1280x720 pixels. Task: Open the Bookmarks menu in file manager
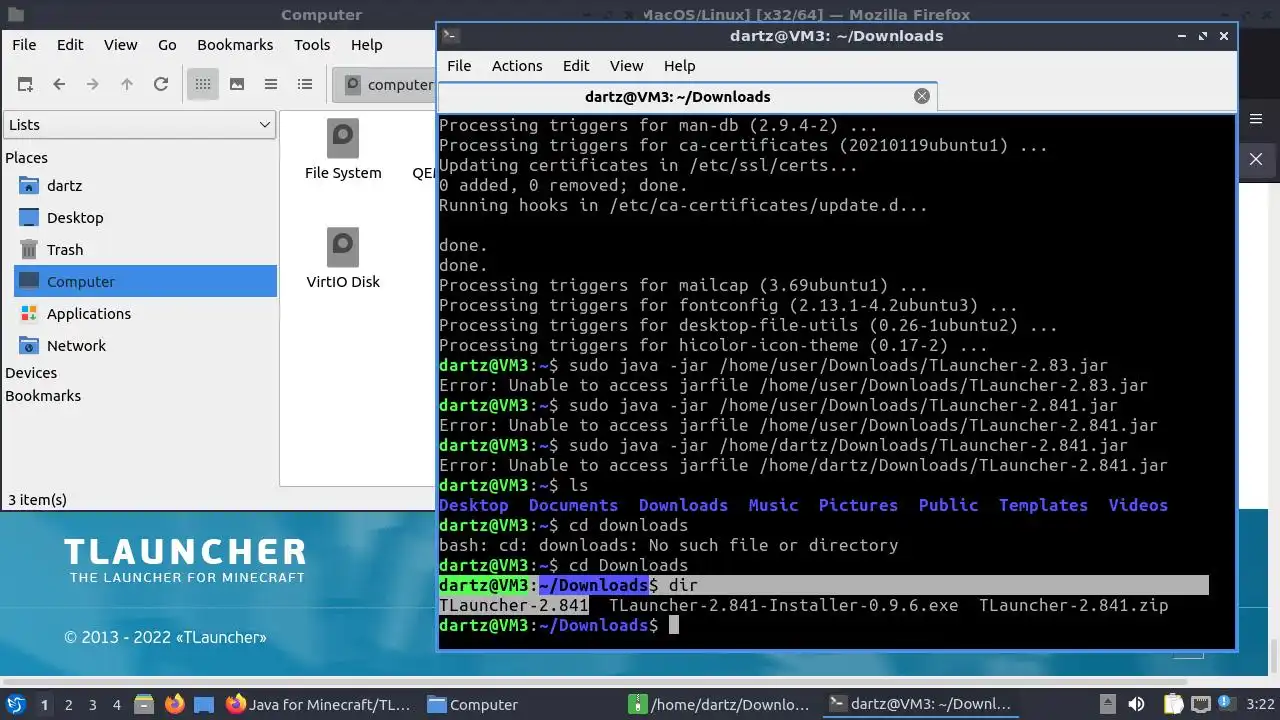235,45
